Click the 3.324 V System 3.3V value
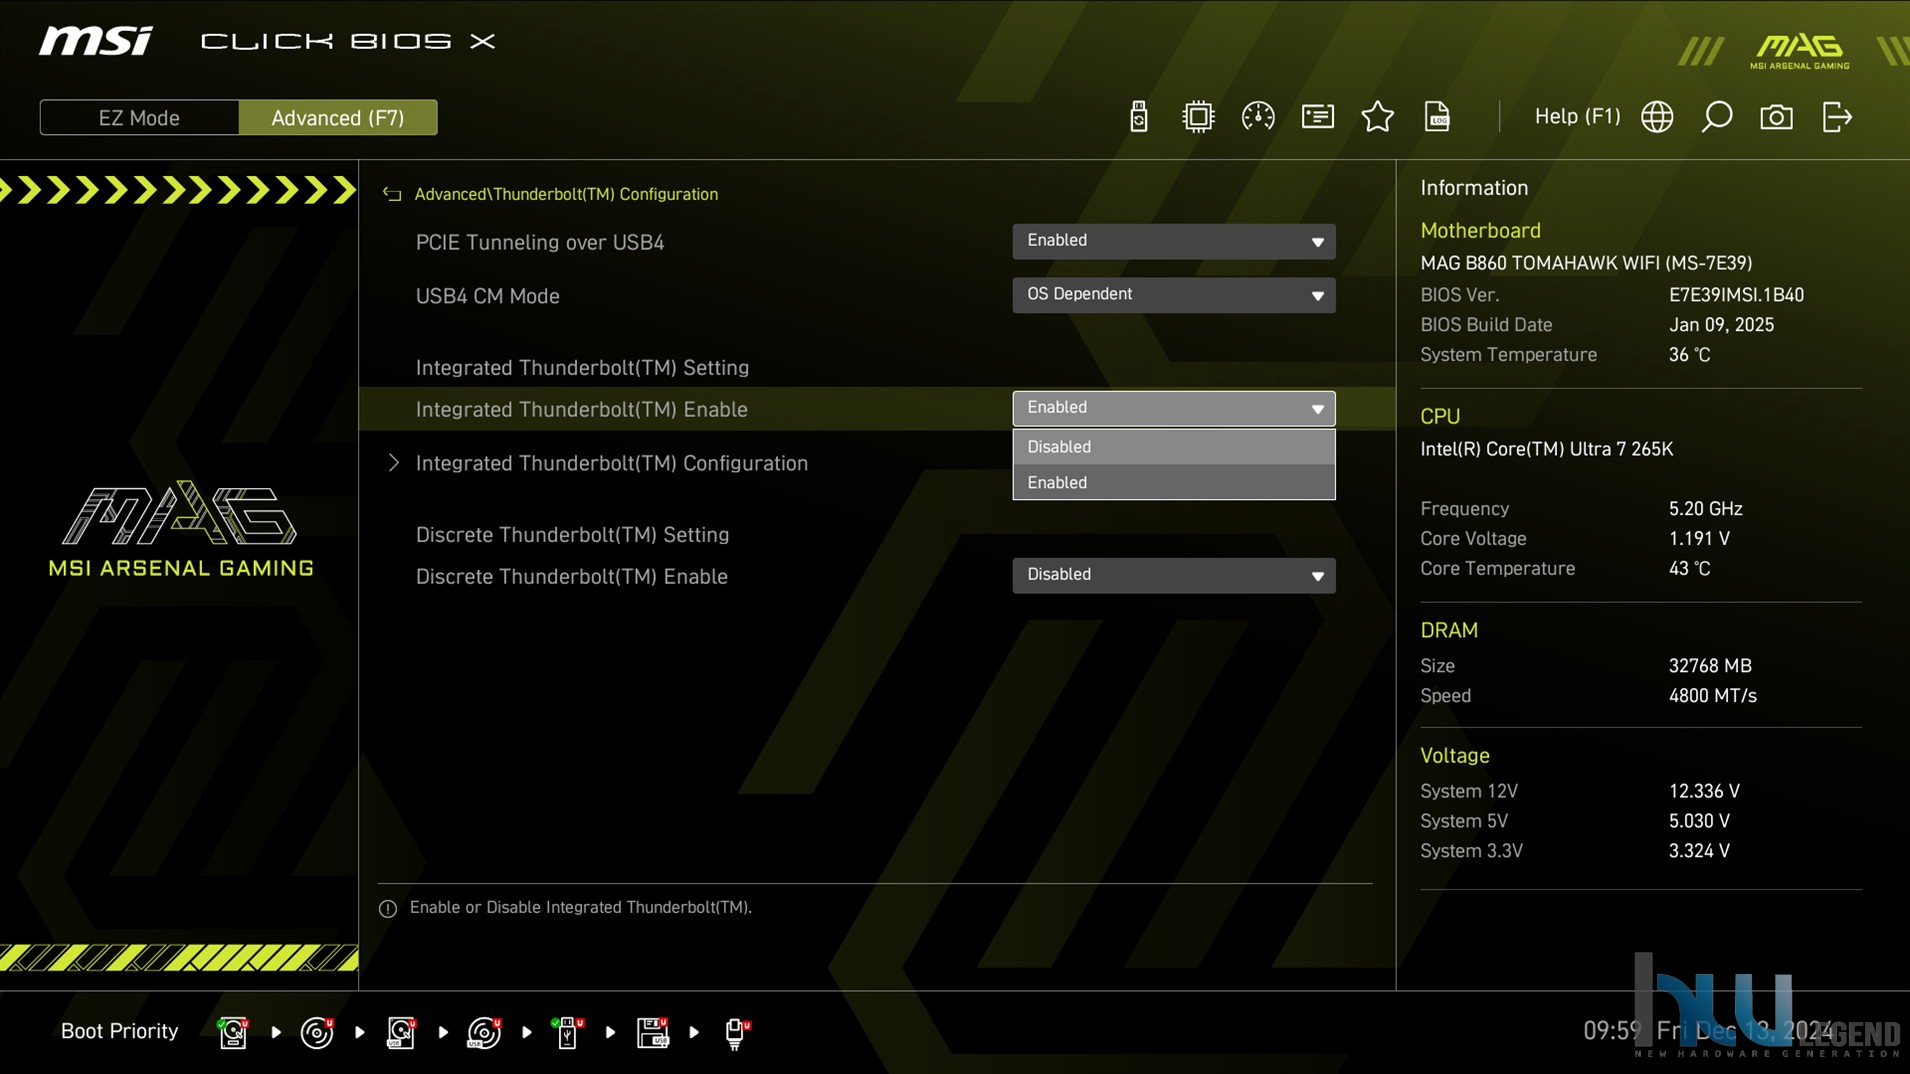Viewport: 1910px width, 1074px height. click(1699, 851)
